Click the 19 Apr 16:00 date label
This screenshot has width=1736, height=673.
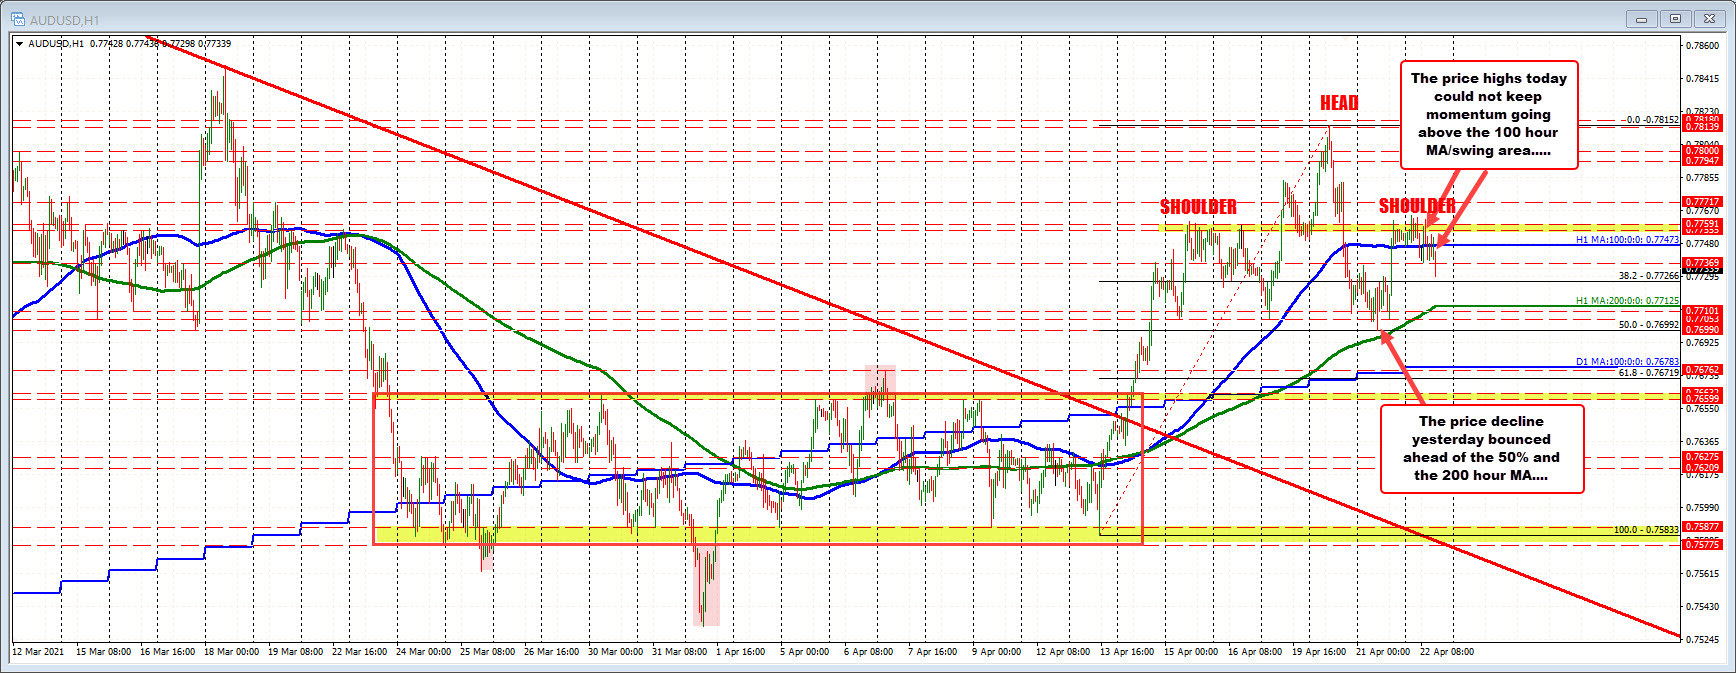tap(1319, 652)
